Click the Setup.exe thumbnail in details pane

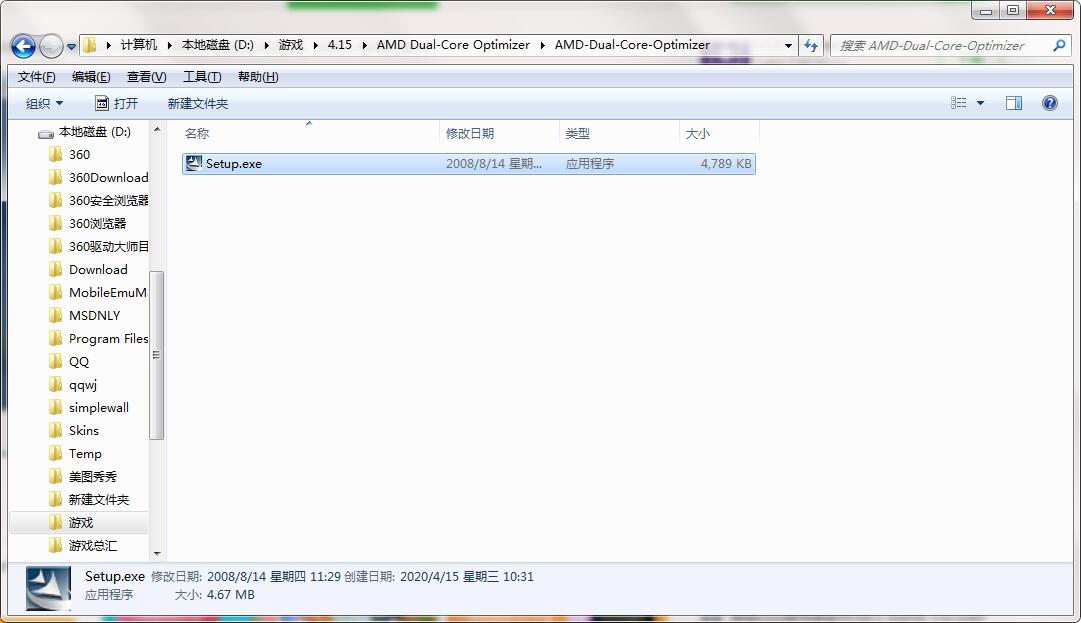tap(48, 588)
